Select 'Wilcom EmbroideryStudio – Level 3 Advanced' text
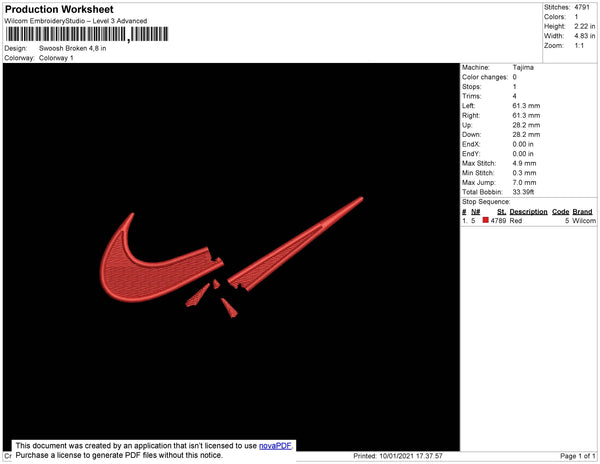The height and width of the screenshot is (464, 600). click(x=76, y=21)
